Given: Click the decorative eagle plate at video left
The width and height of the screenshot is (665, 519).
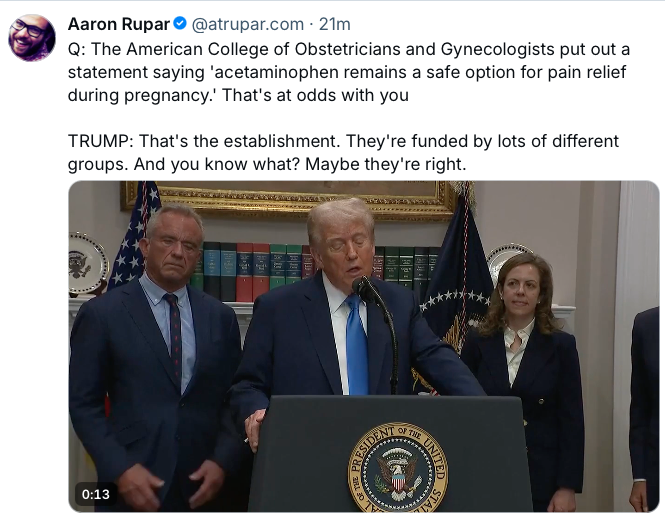Looking at the screenshot, I should [x=87, y=264].
